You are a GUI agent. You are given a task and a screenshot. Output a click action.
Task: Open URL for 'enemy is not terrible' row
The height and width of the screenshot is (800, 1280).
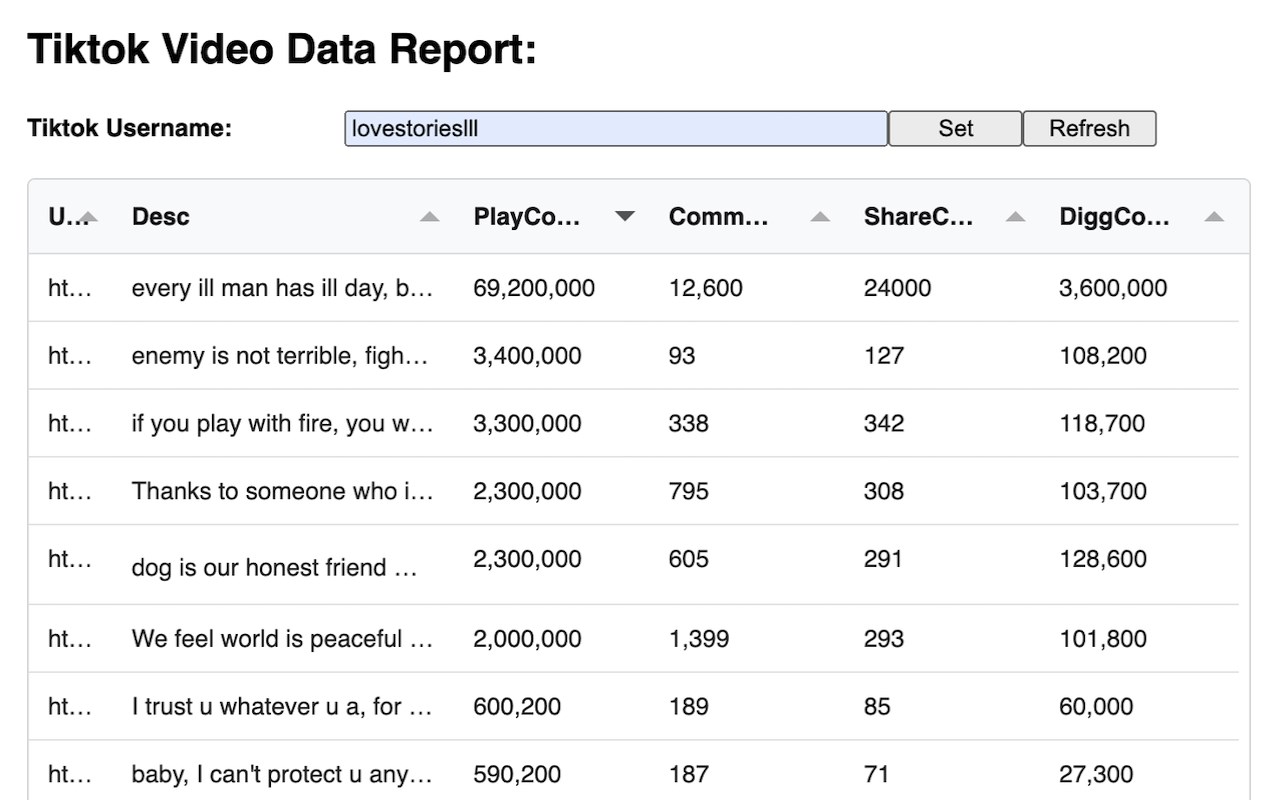(69, 356)
